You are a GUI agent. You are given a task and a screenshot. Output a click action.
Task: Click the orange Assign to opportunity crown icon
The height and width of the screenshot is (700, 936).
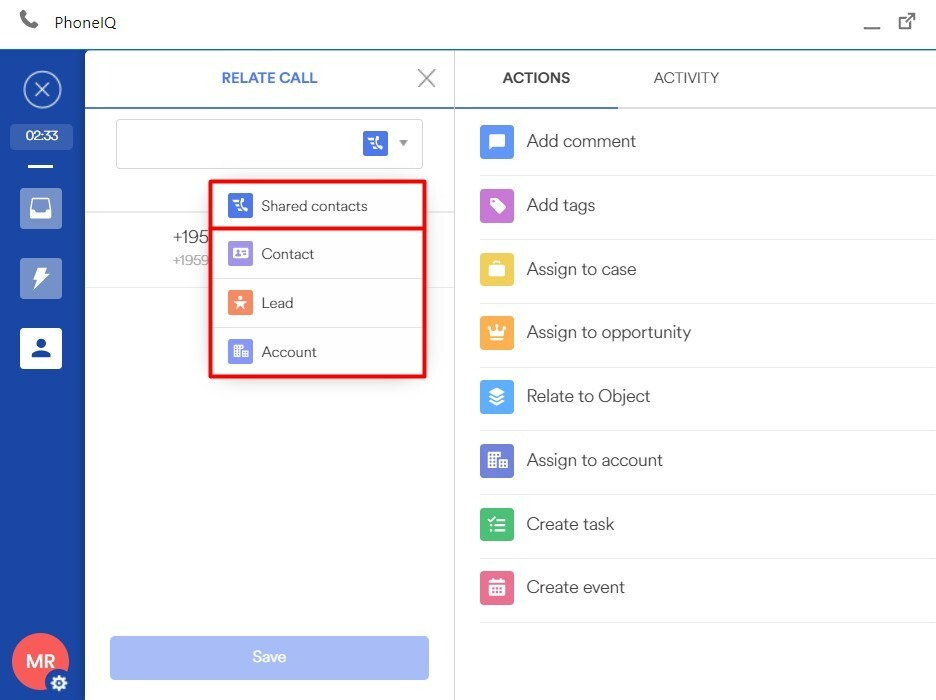[x=497, y=333]
